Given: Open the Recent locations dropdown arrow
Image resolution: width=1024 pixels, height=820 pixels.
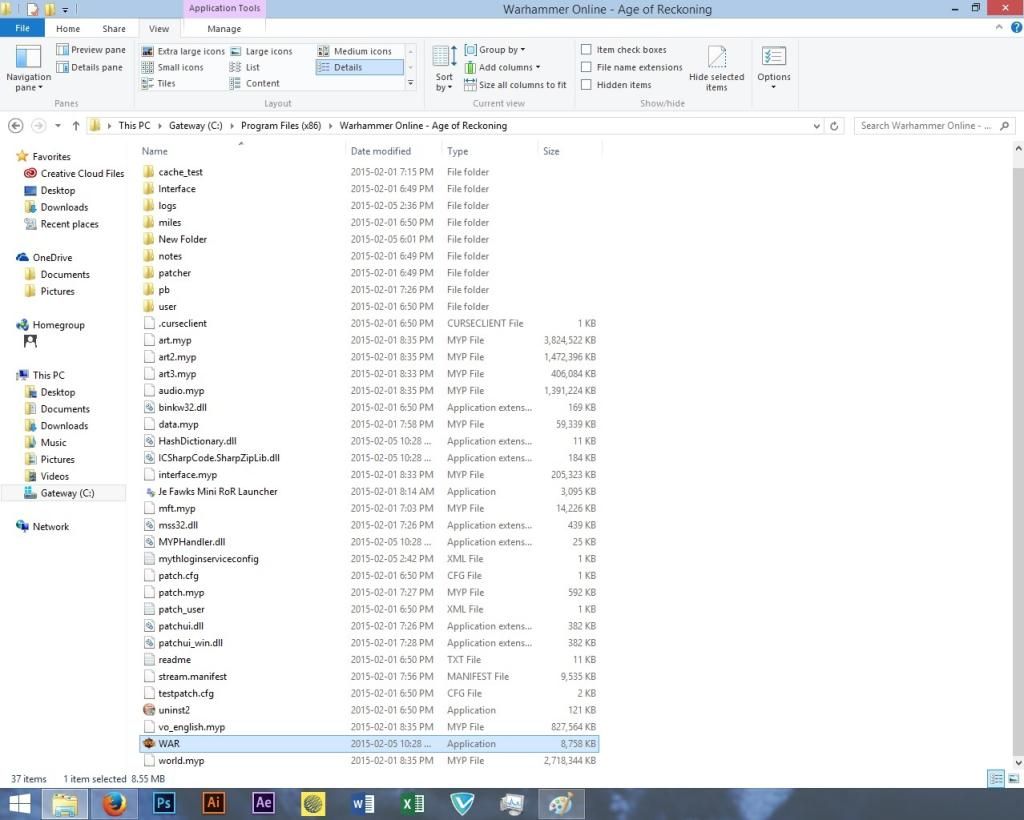Looking at the screenshot, I should click(58, 126).
